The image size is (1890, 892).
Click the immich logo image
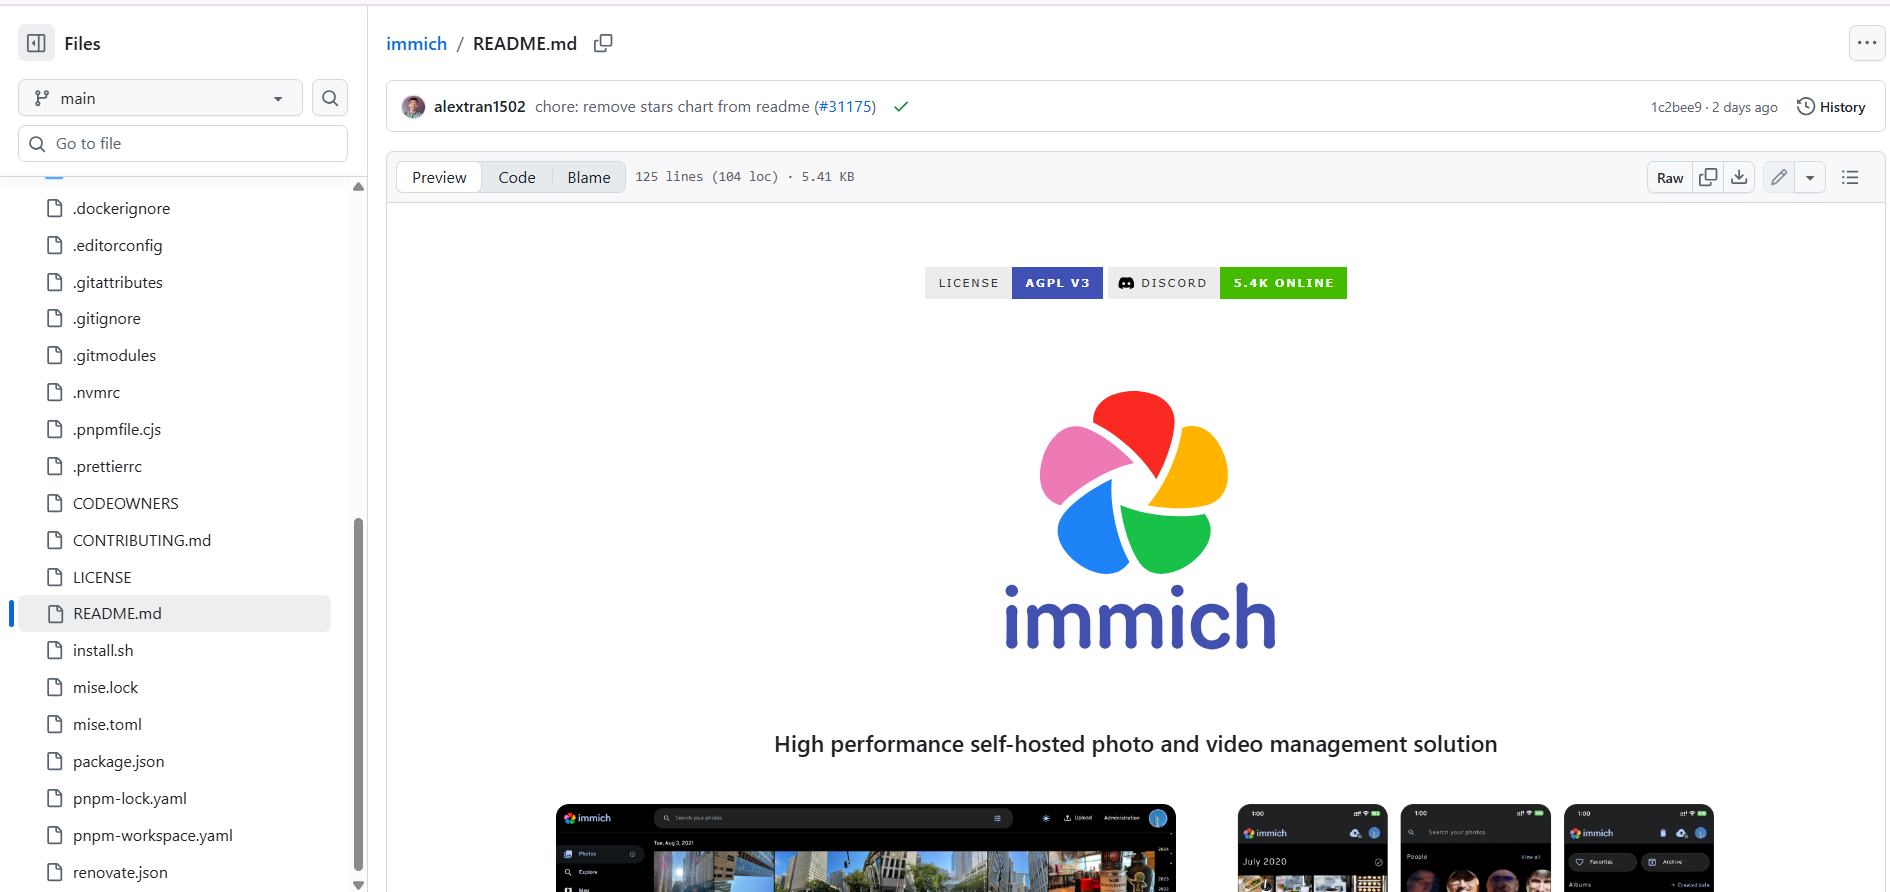(1138, 520)
